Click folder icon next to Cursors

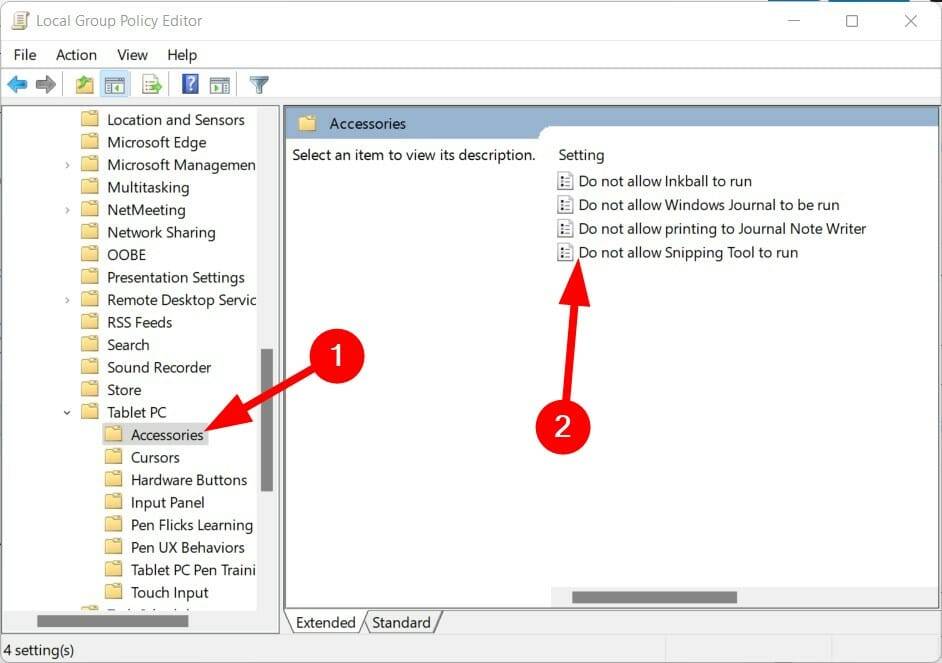tap(113, 457)
